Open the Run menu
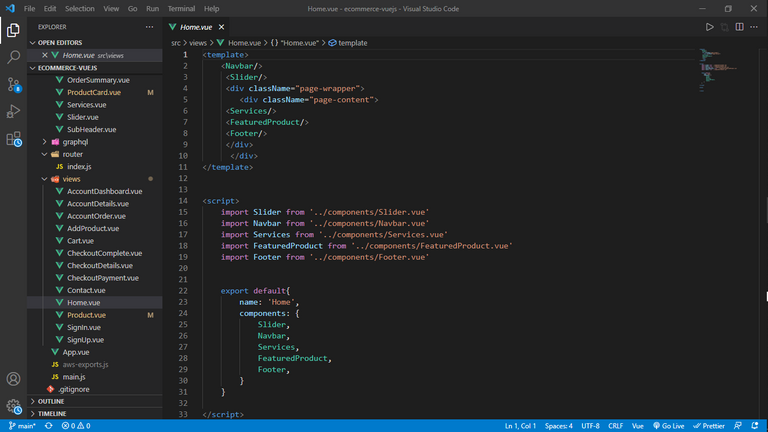This screenshot has height=432, width=768. click(x=152, y=8)
